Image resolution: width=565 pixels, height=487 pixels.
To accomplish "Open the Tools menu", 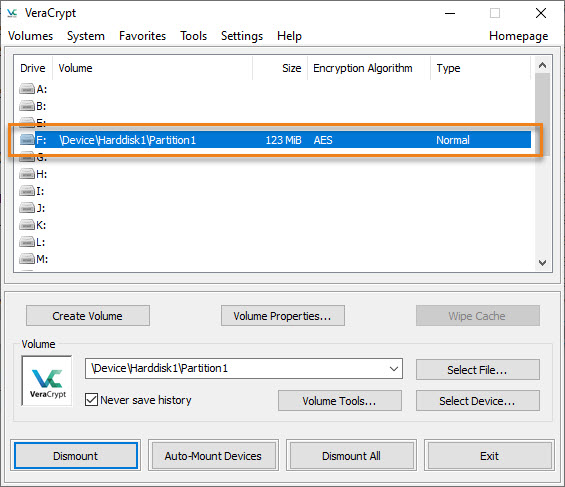I will pos(193,36).
